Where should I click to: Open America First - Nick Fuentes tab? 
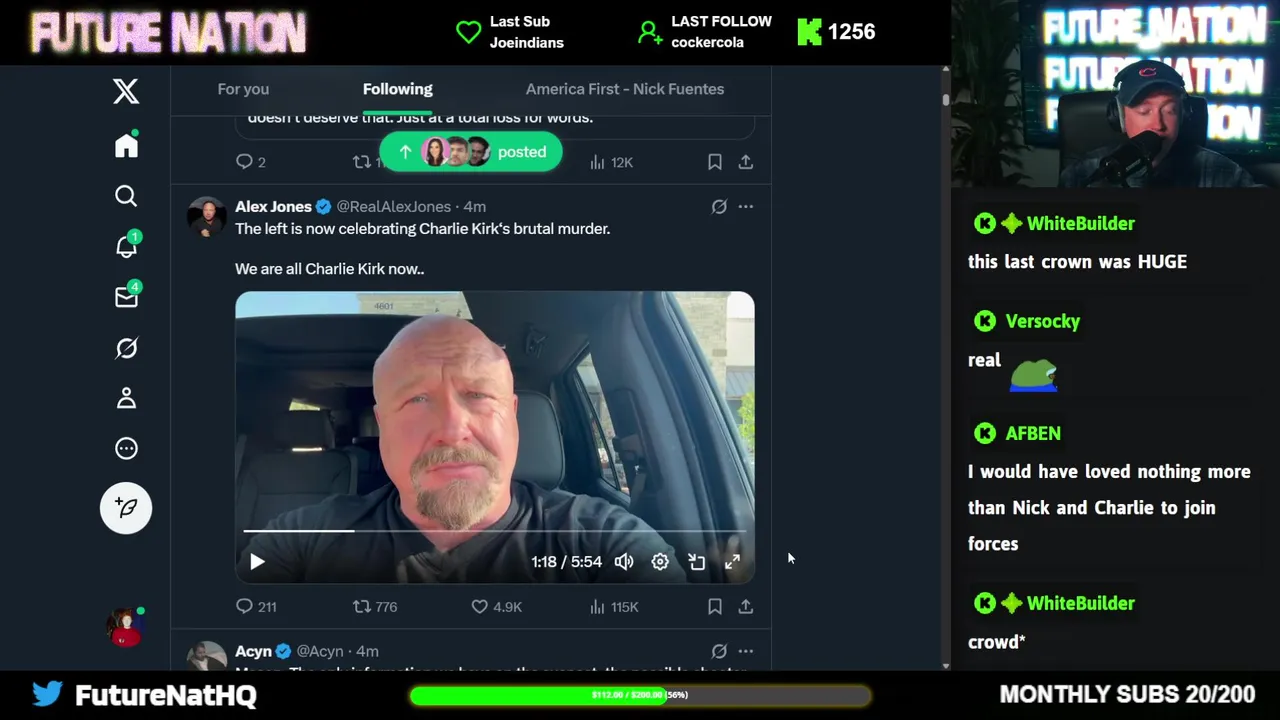pyautogui.click(x=625, y=89)
